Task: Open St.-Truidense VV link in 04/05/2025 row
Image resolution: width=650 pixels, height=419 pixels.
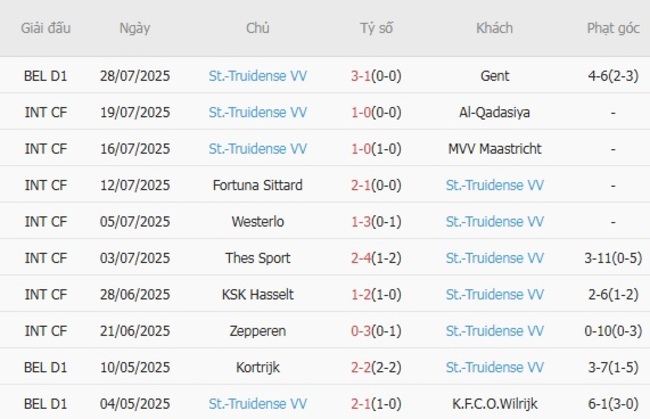Action: [257, 403]
